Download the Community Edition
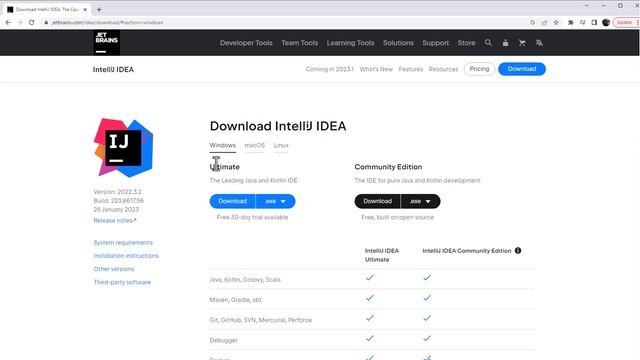The height and width of the screenshot is (360, 640). [378, 201]
